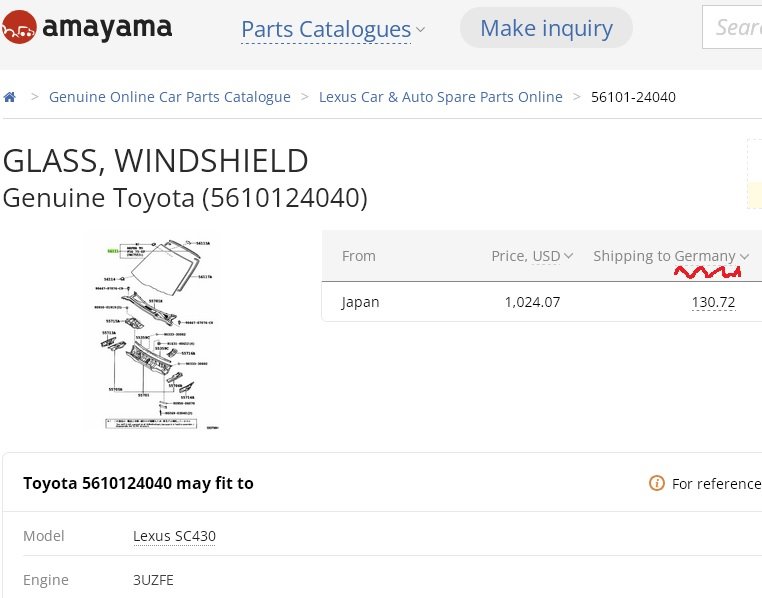
Task: Focus the Search input field
Action: tap(732, 27)
